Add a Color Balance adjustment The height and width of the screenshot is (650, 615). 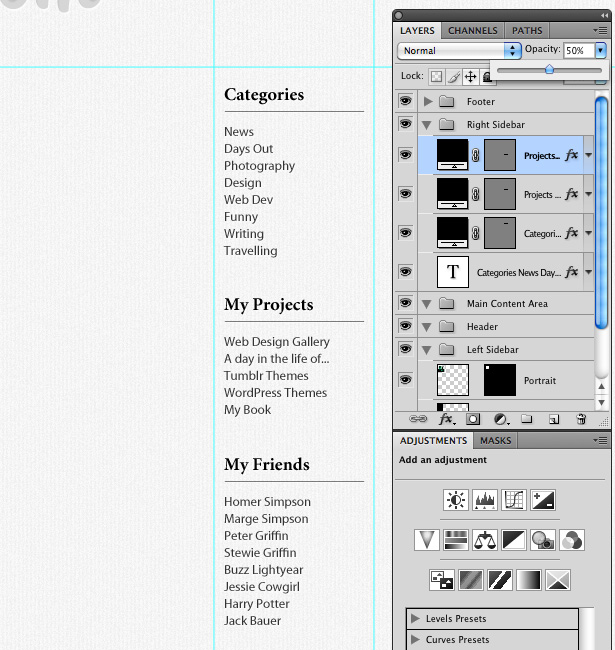484,540
